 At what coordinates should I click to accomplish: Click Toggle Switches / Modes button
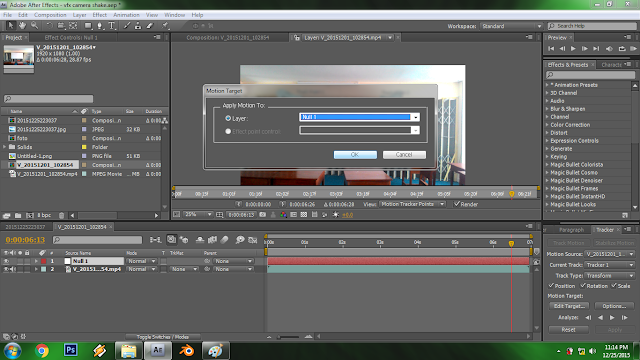162,337
